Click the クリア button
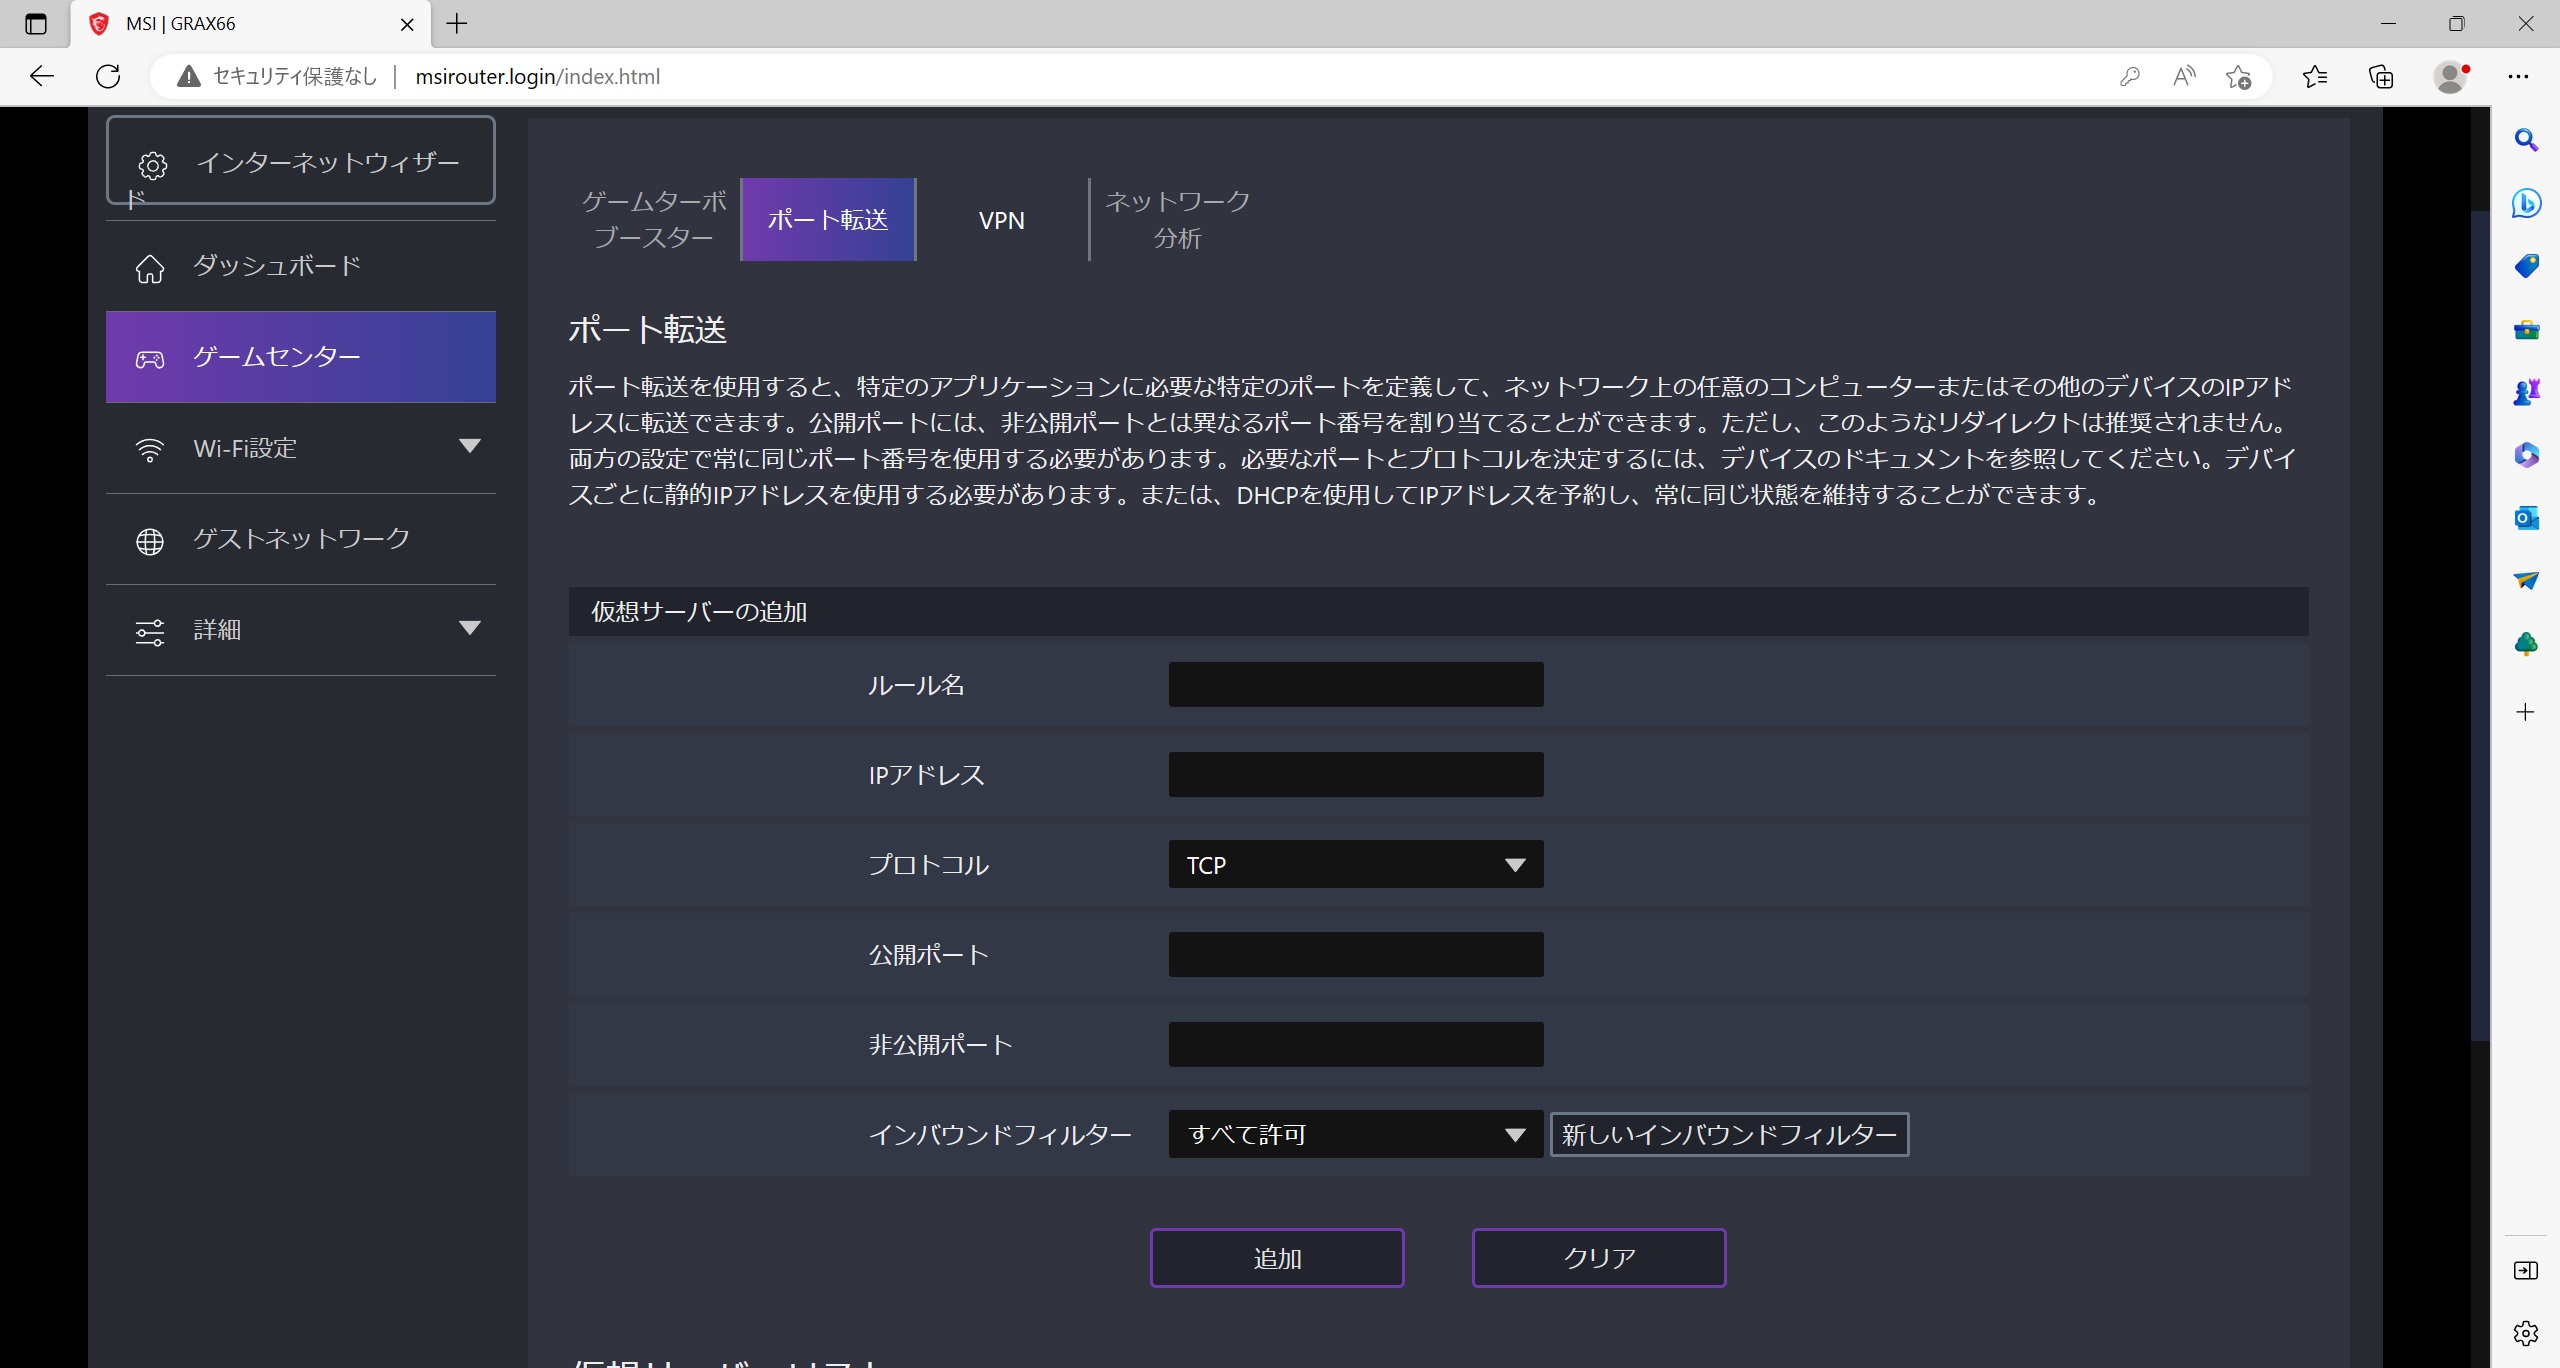This screenshot has width=2560, height=1368. (x=1599, y=1258)
